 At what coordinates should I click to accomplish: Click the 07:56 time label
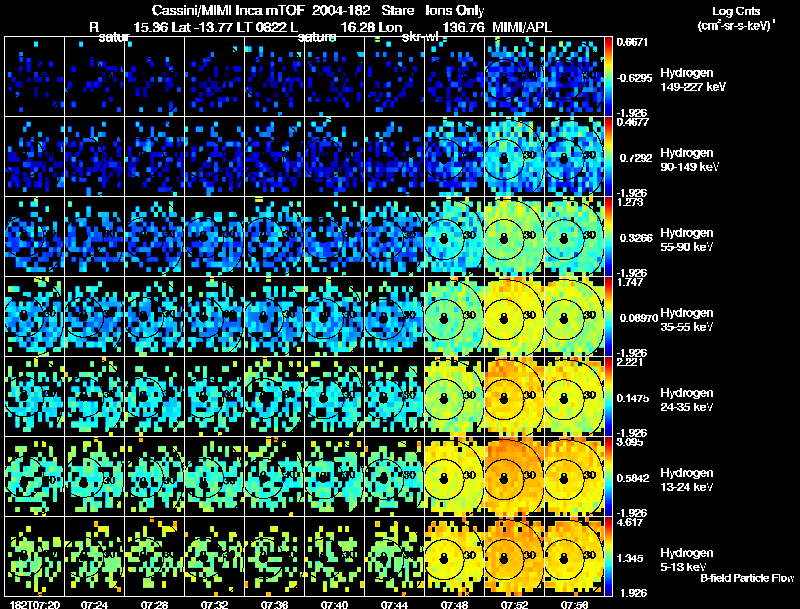(574, 604)
